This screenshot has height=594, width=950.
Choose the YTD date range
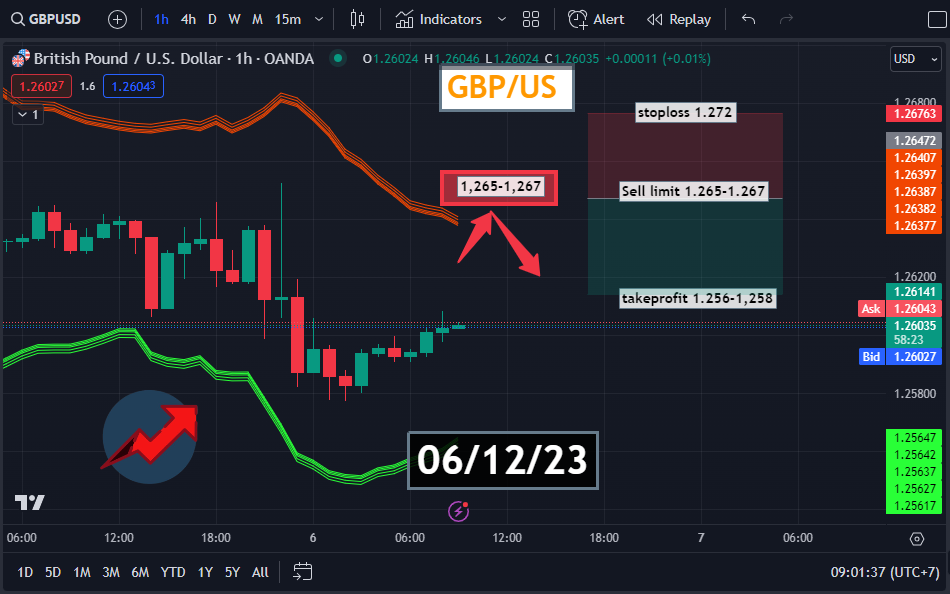tap(173, 572)
